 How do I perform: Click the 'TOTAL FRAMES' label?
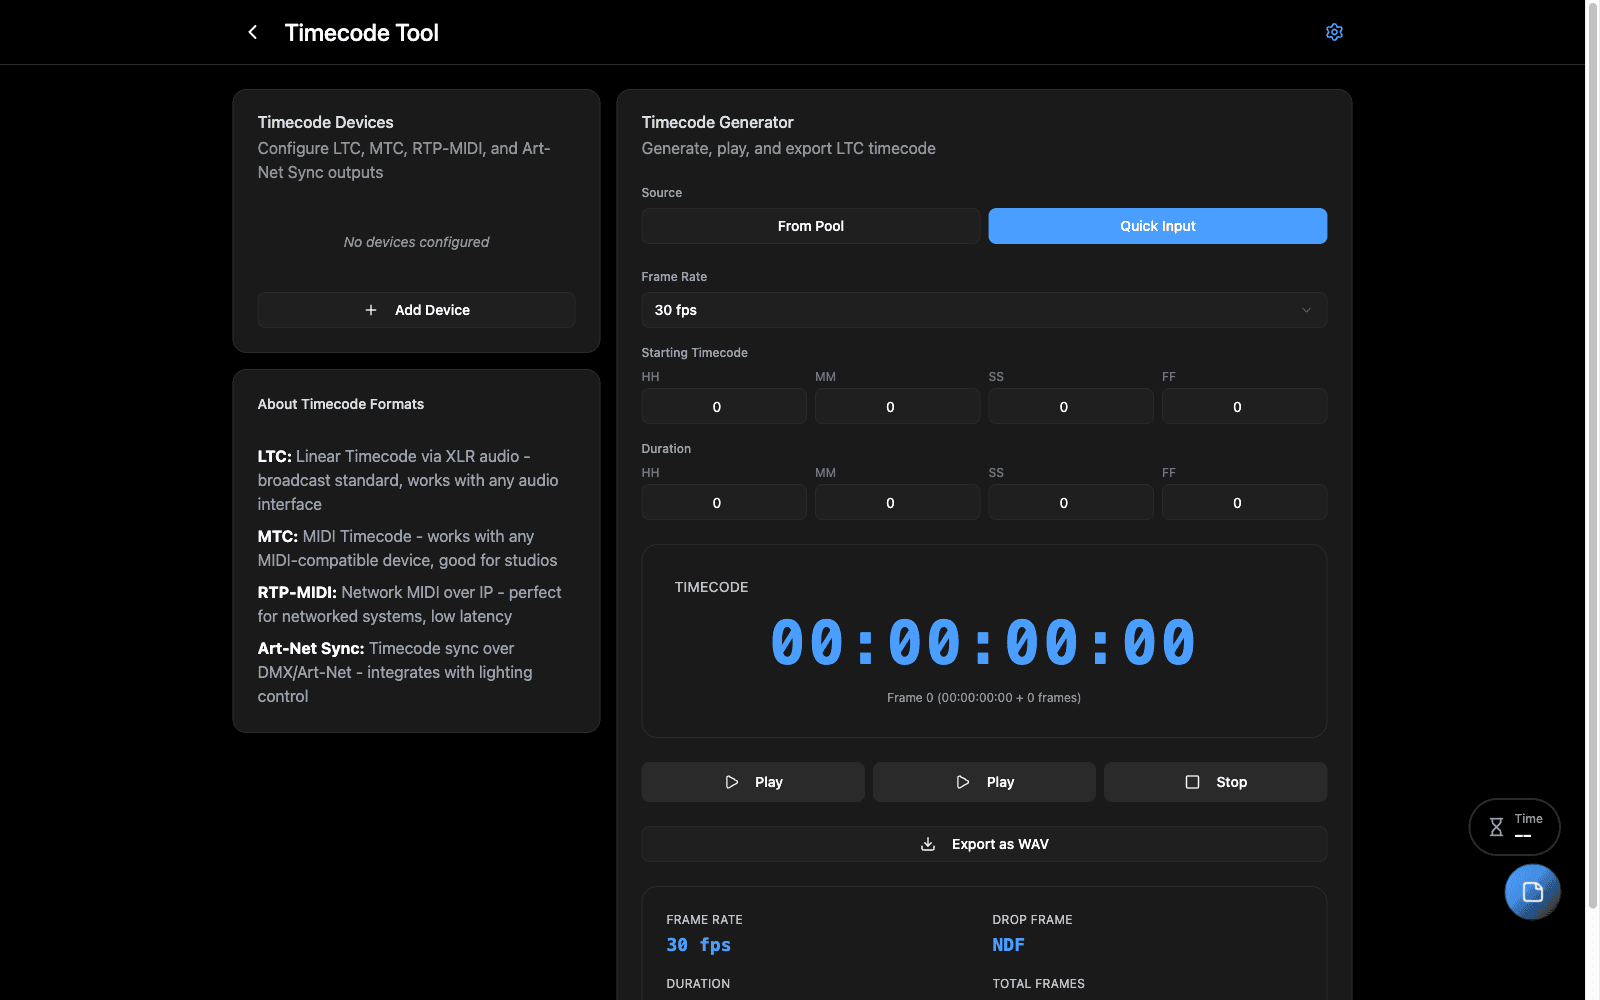1038,984
